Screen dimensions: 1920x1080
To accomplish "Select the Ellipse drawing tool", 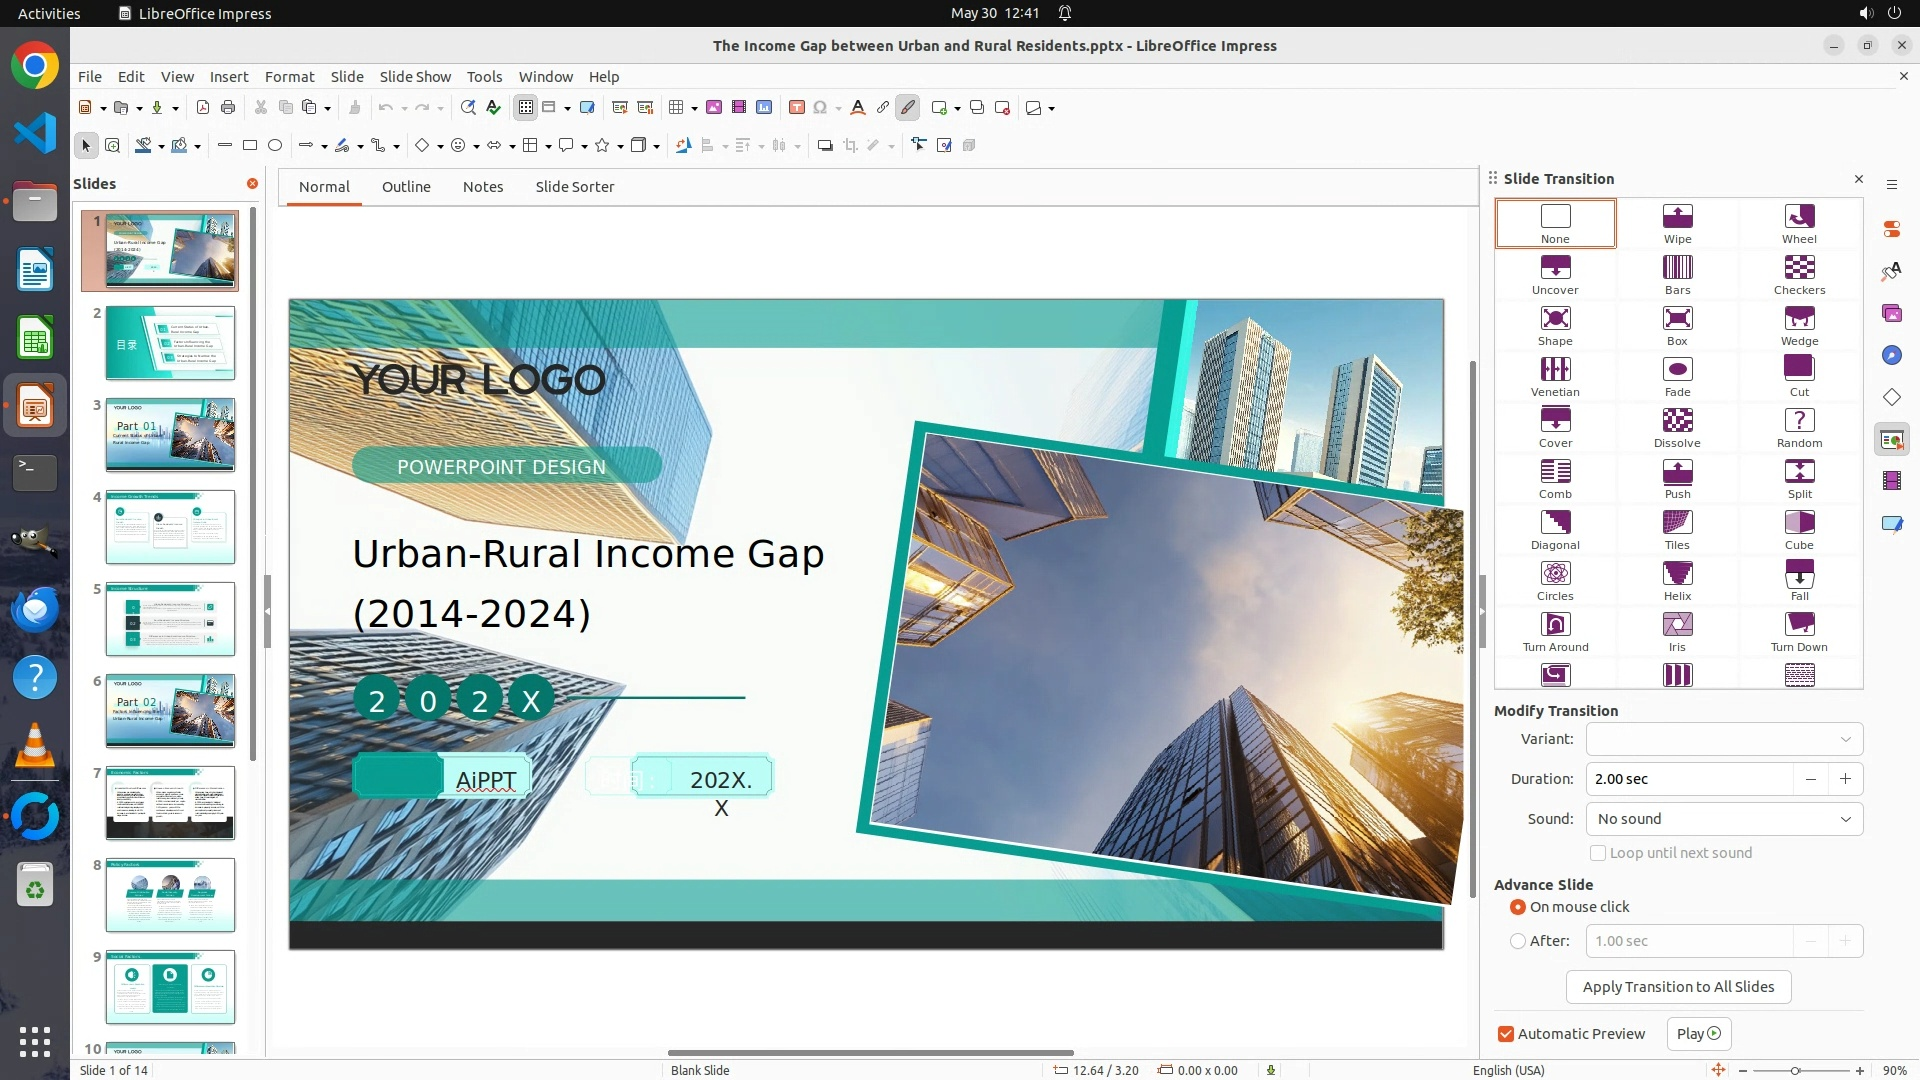I will pyautogui.click(x=275, y=146).
